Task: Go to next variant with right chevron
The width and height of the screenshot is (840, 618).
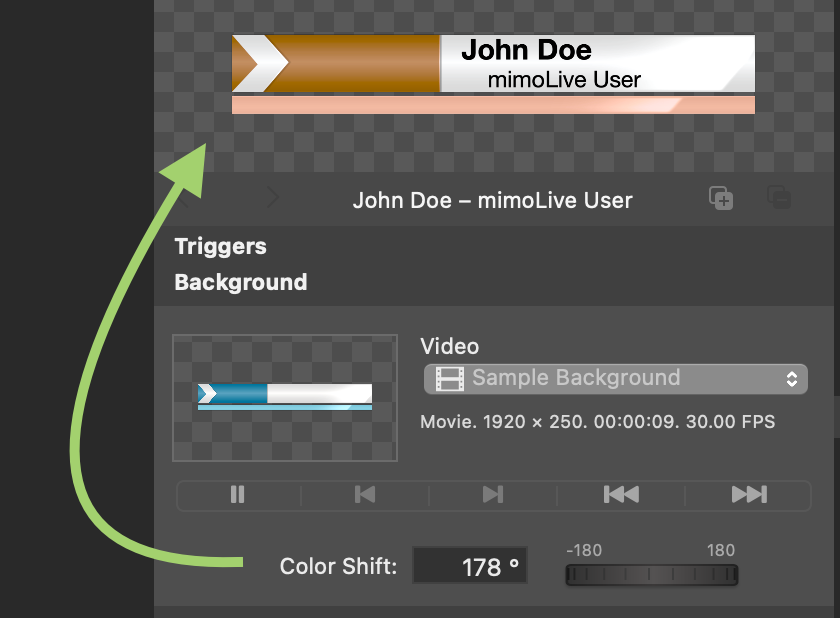Action: (x=273, y=198)
